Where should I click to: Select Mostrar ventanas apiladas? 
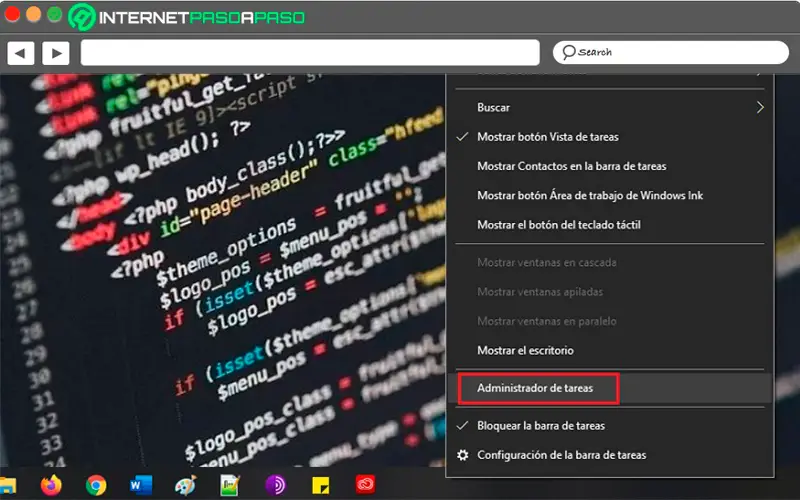[x=610, y=292]
